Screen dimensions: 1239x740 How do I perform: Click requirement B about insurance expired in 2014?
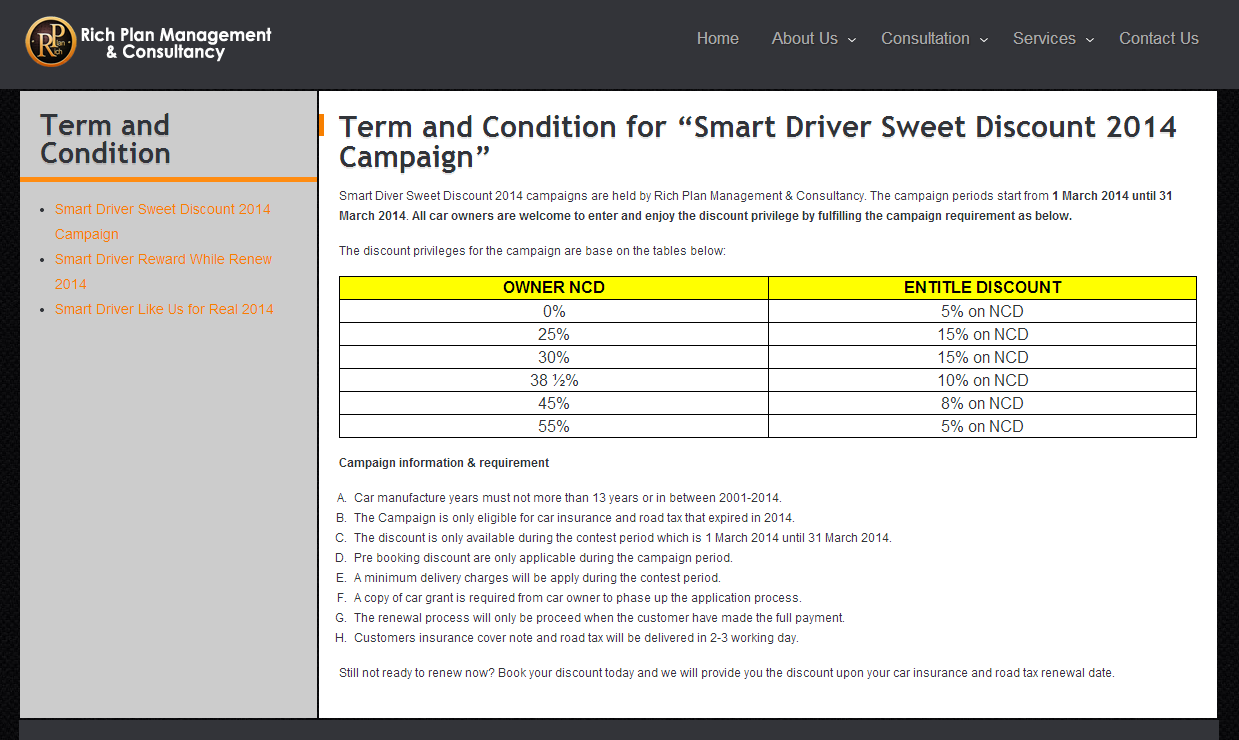pos(574,518)
